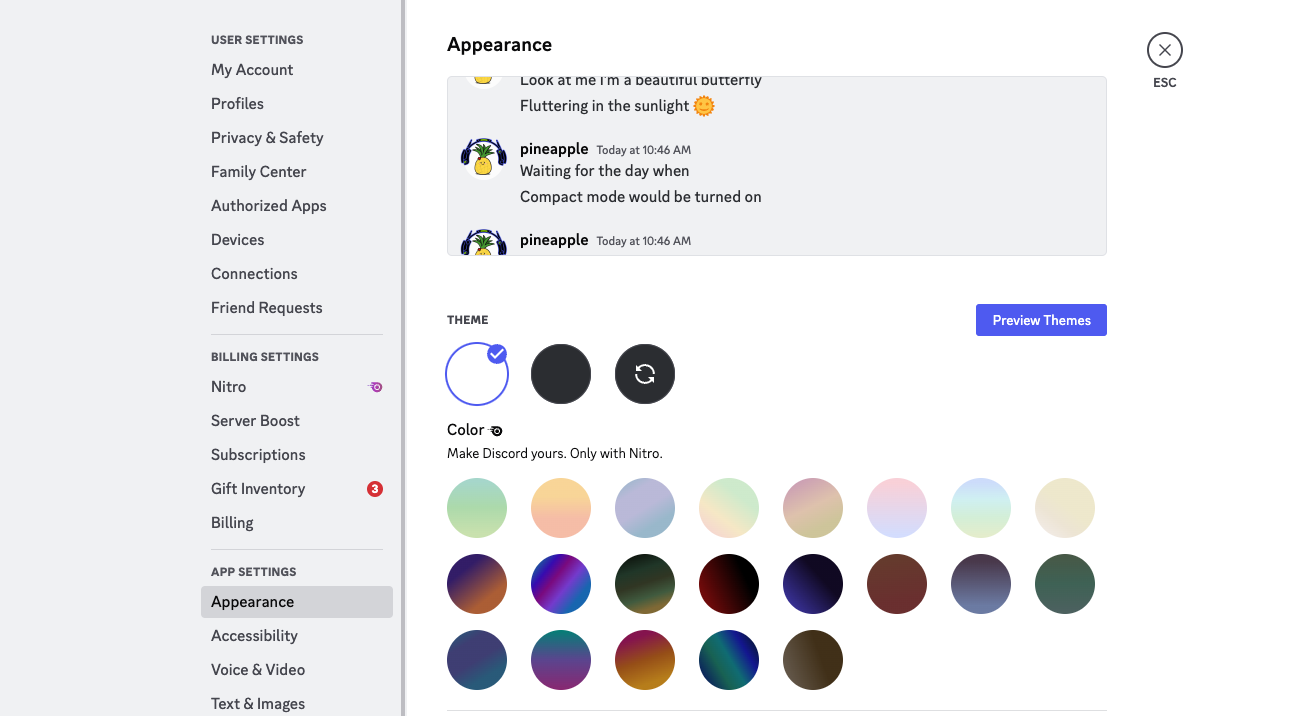Pick the peach orange gradient swatch
Viewport: 1300px width, 716px height.
561,508
